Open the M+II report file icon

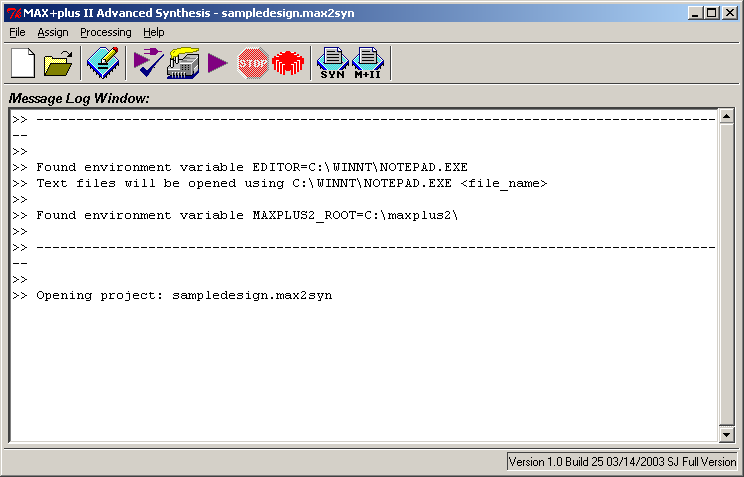(x=367, y=63)
